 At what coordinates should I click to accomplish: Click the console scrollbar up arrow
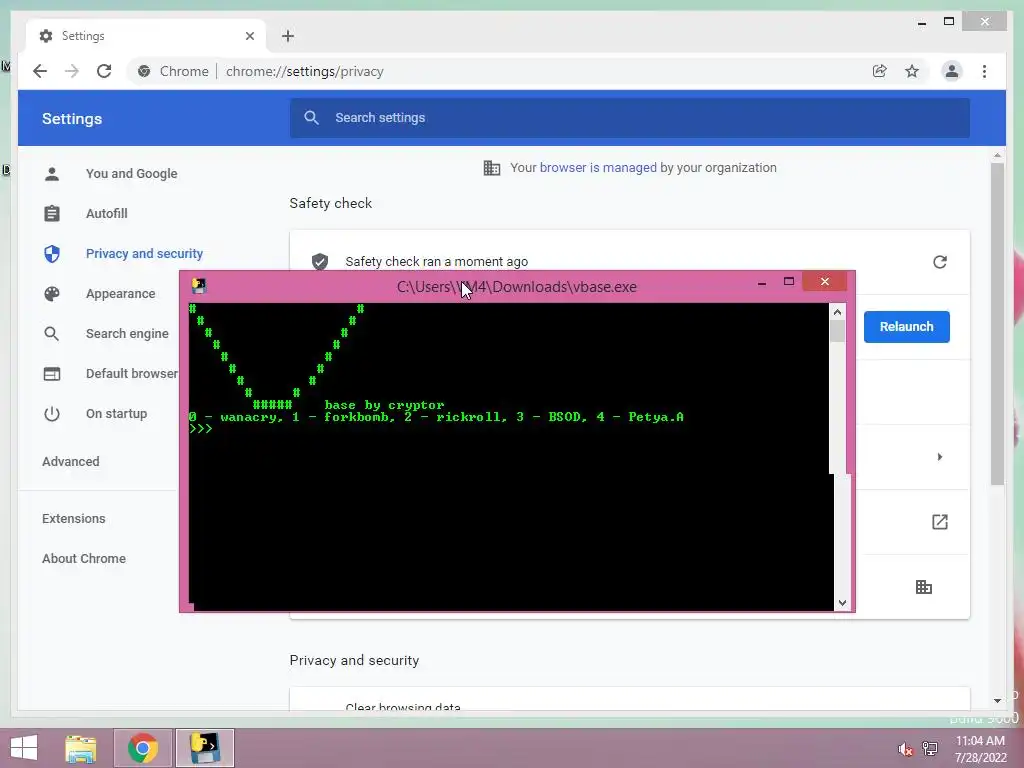tap(837, 312)
